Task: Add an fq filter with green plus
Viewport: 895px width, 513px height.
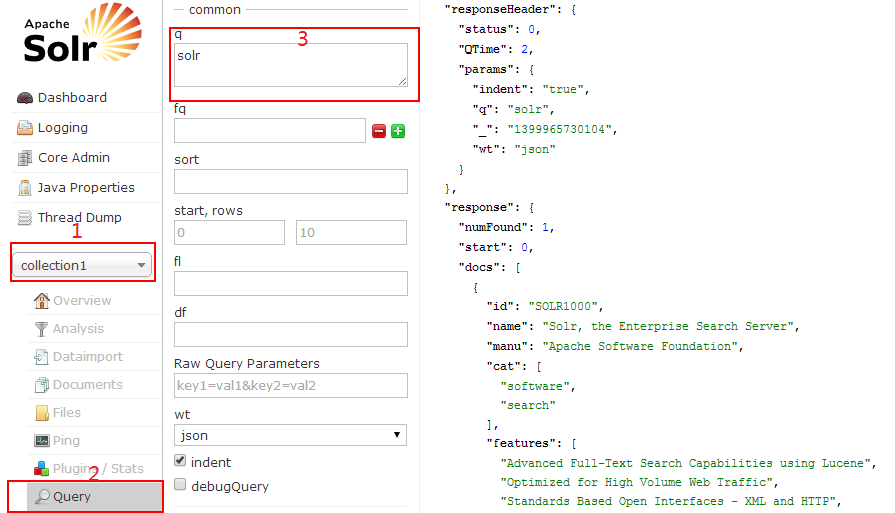Action: pyautogui.click(x=398, y=131)
